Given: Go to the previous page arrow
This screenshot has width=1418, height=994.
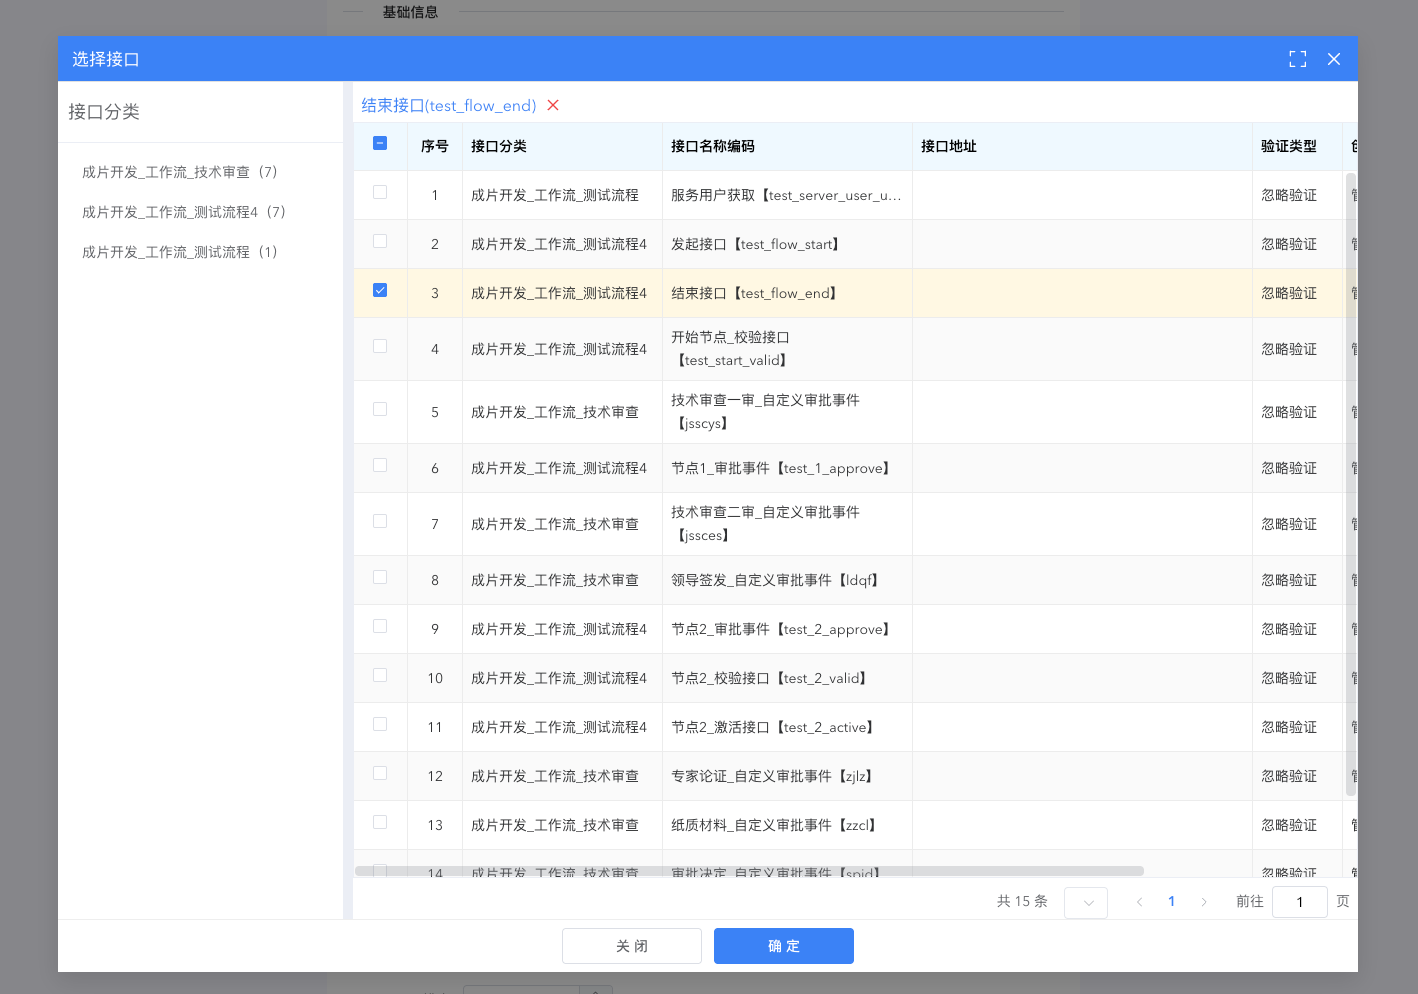Looking at the screenshot, I should point(1139,902).
